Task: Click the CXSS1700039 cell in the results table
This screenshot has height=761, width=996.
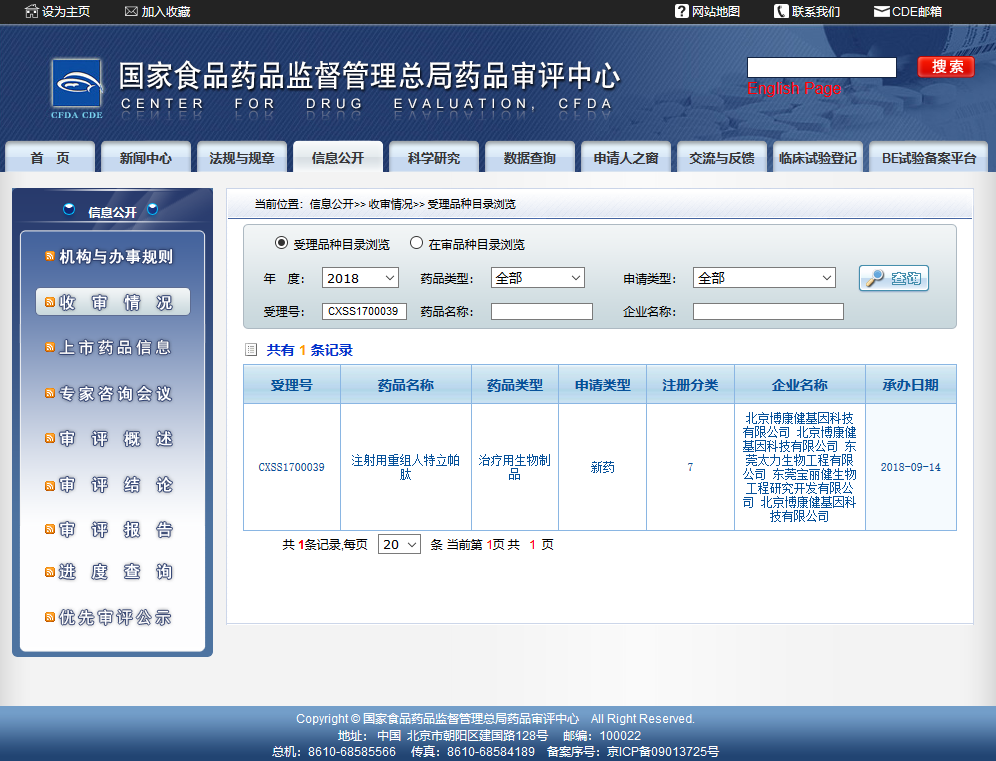Action: [291, 468]
